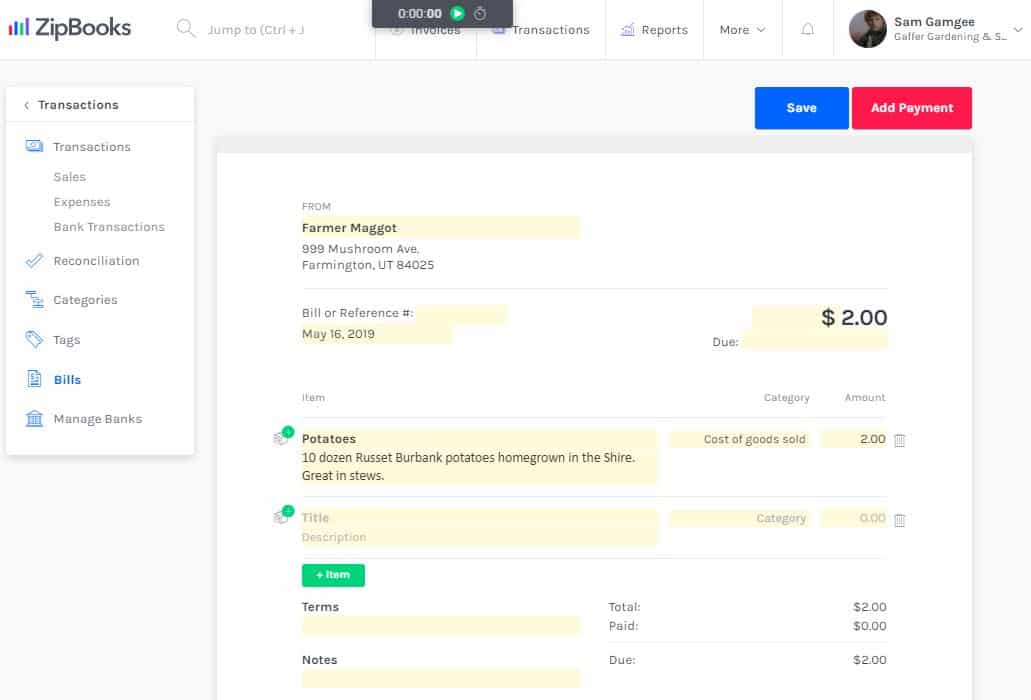Select Transactions in the sidebar list
1031x700 pixels.
[x=92, y=147]
